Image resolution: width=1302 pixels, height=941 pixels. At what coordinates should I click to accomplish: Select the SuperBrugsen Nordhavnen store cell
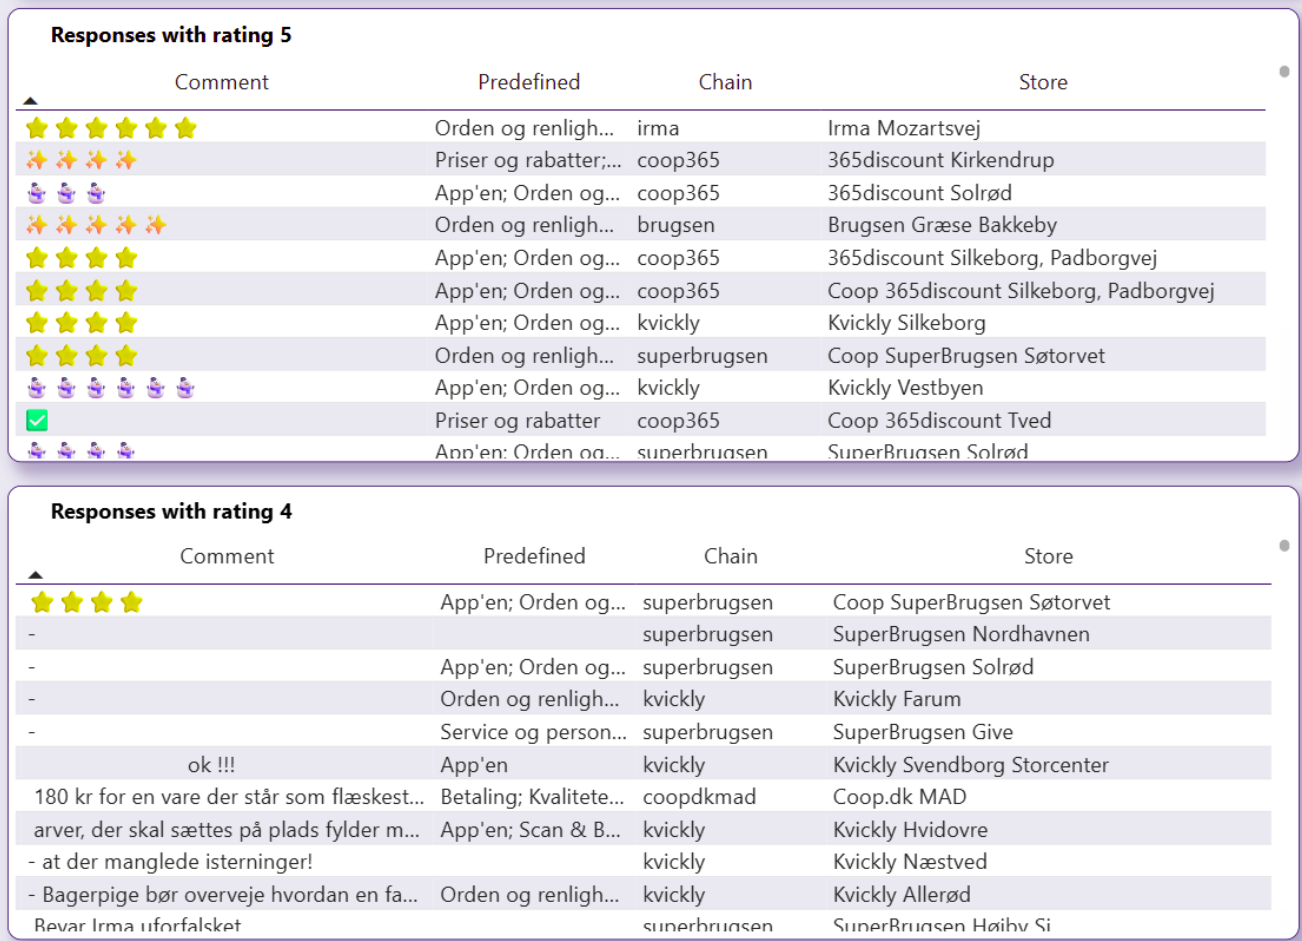[x=961, y=634]
